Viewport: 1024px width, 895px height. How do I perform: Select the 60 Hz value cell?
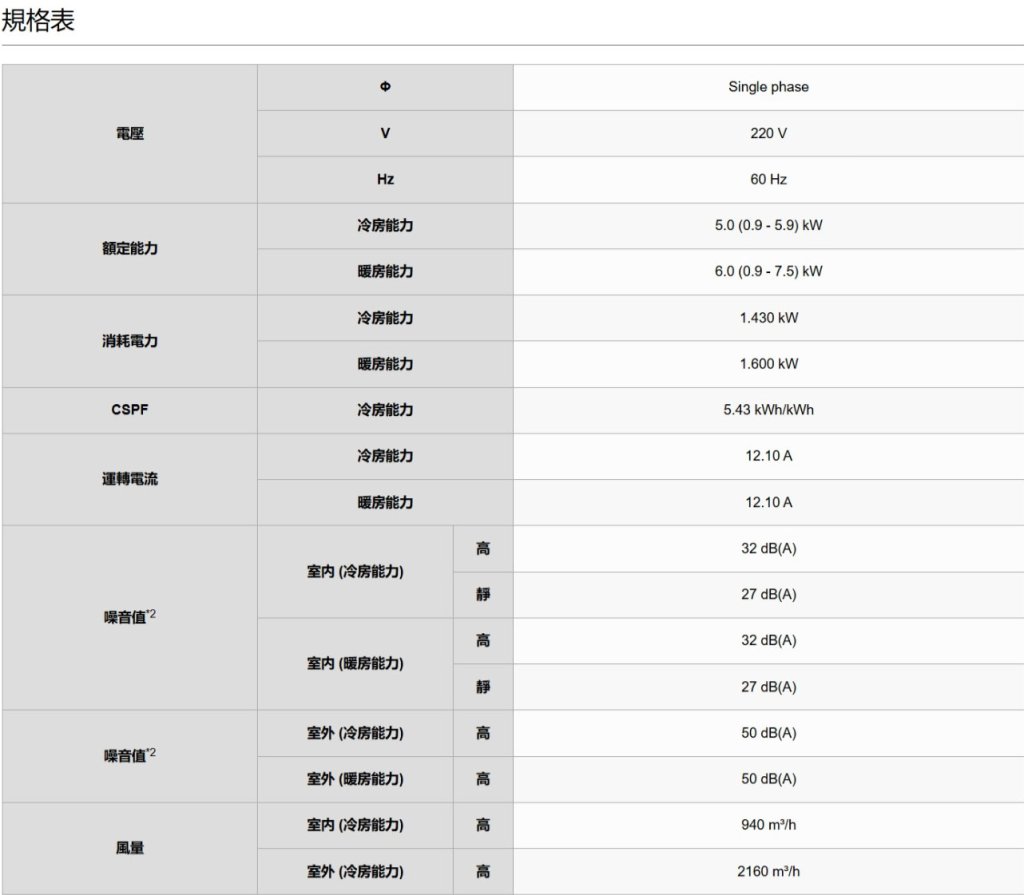[x=768, y=179]
